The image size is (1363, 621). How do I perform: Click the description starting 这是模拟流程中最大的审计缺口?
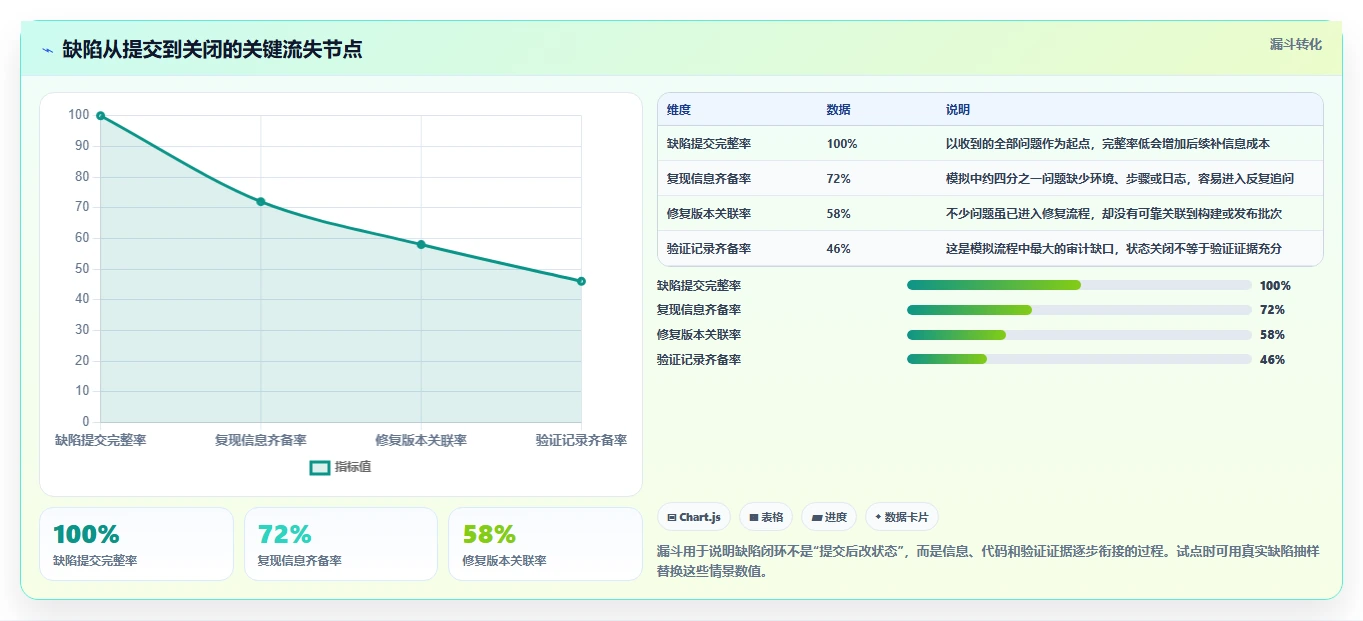coord(1114,249)
